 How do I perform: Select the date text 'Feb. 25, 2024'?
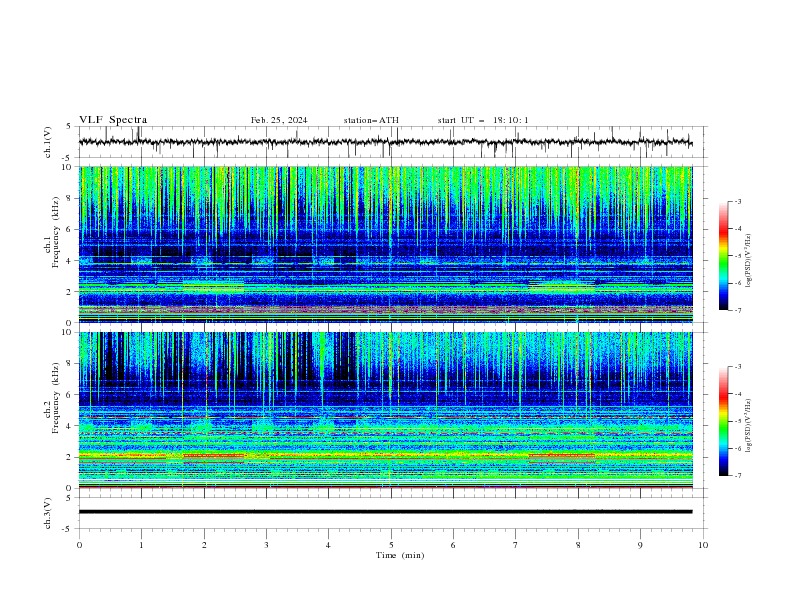[x=279, y=120]
